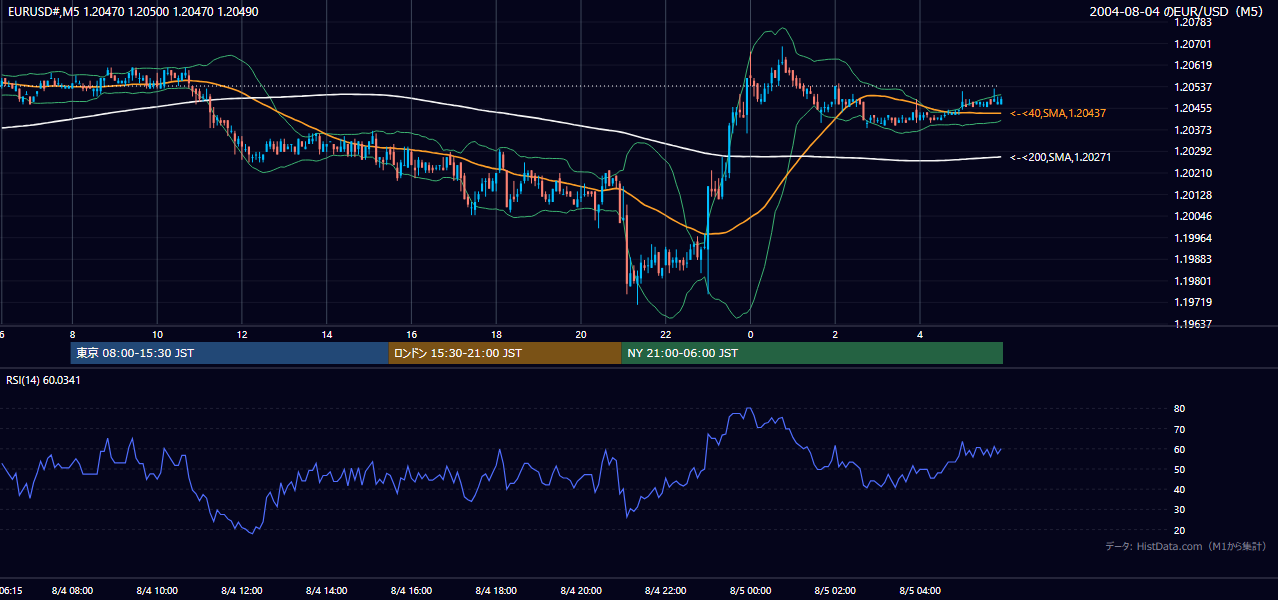This screenshot has width=1278, height=600.
Task: Click the 8/4 14:00 time axis label
Action: [327, 590]
